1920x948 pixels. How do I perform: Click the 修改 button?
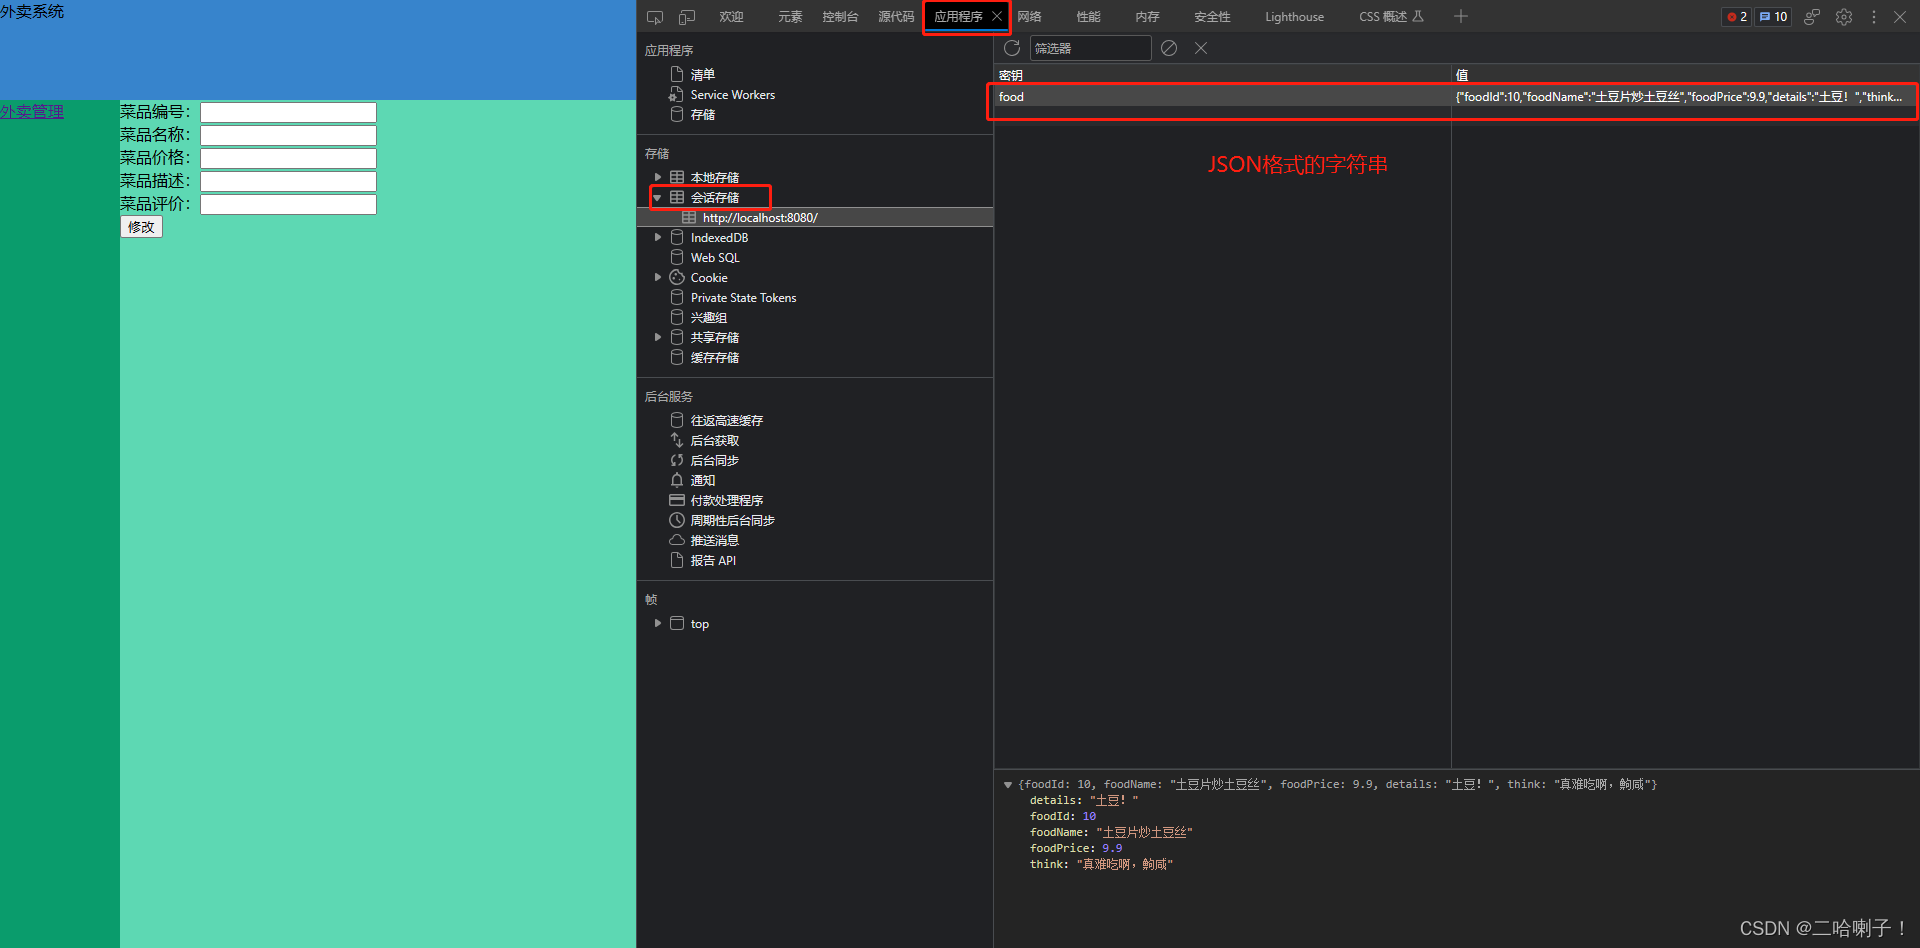pyautogui.click(x=141, y=227)
